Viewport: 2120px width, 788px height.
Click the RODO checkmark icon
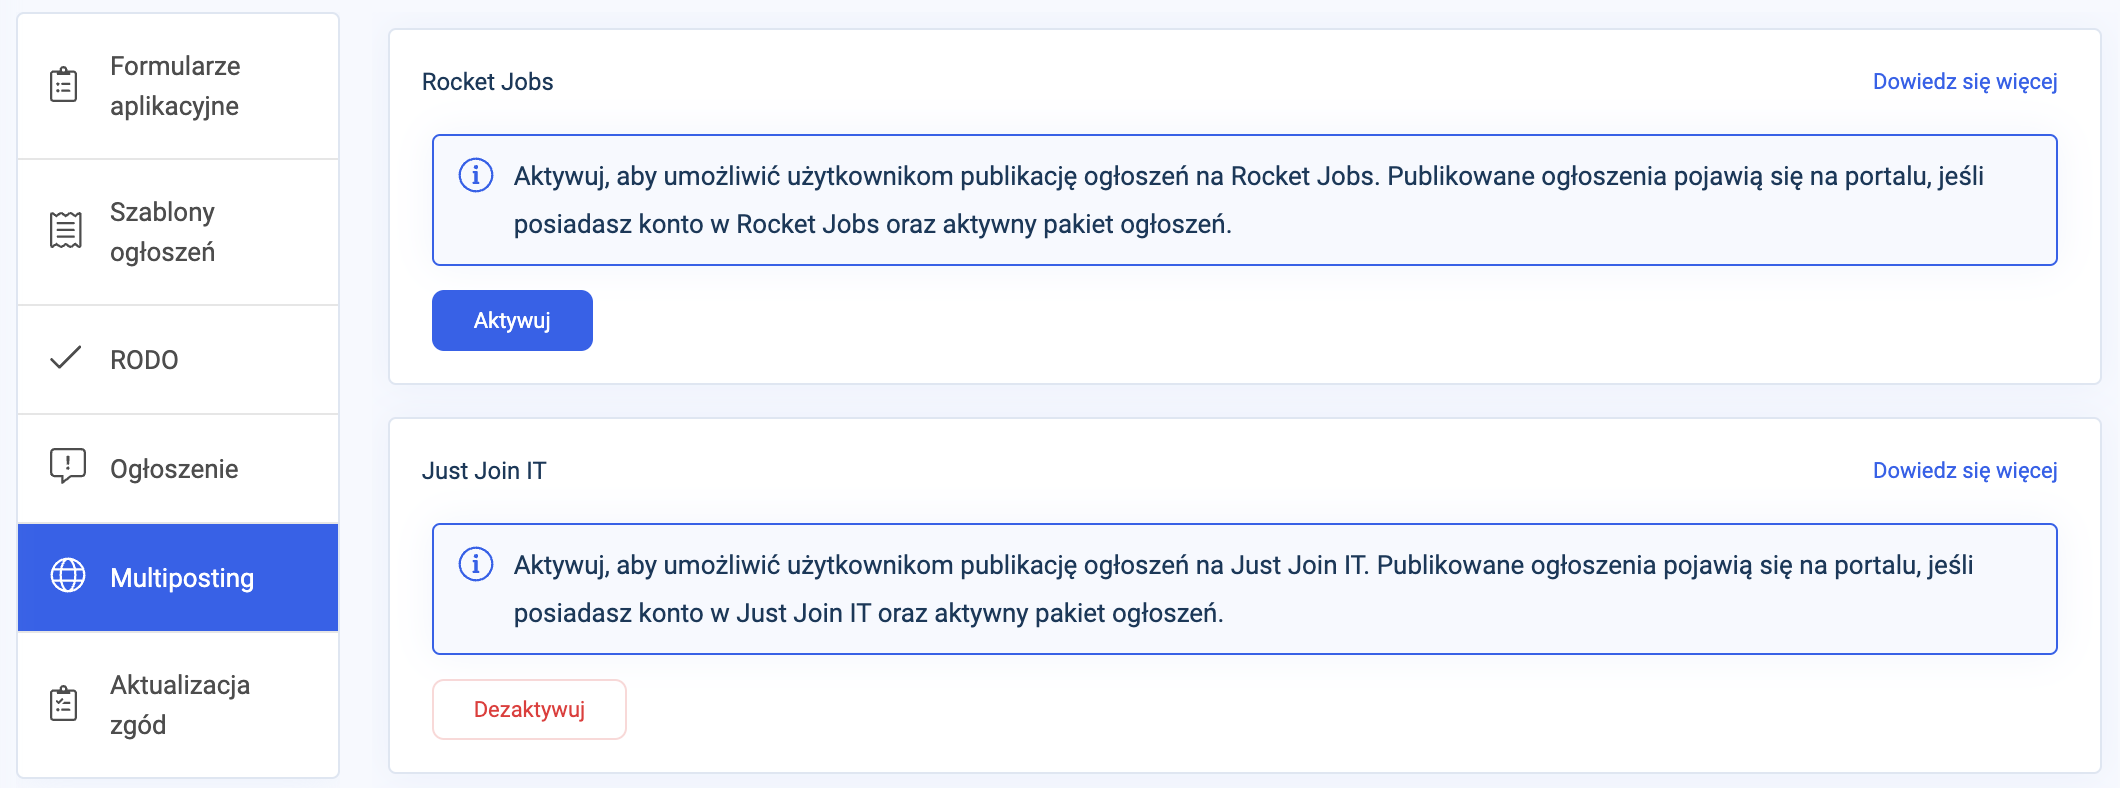(x=66, y=358)
